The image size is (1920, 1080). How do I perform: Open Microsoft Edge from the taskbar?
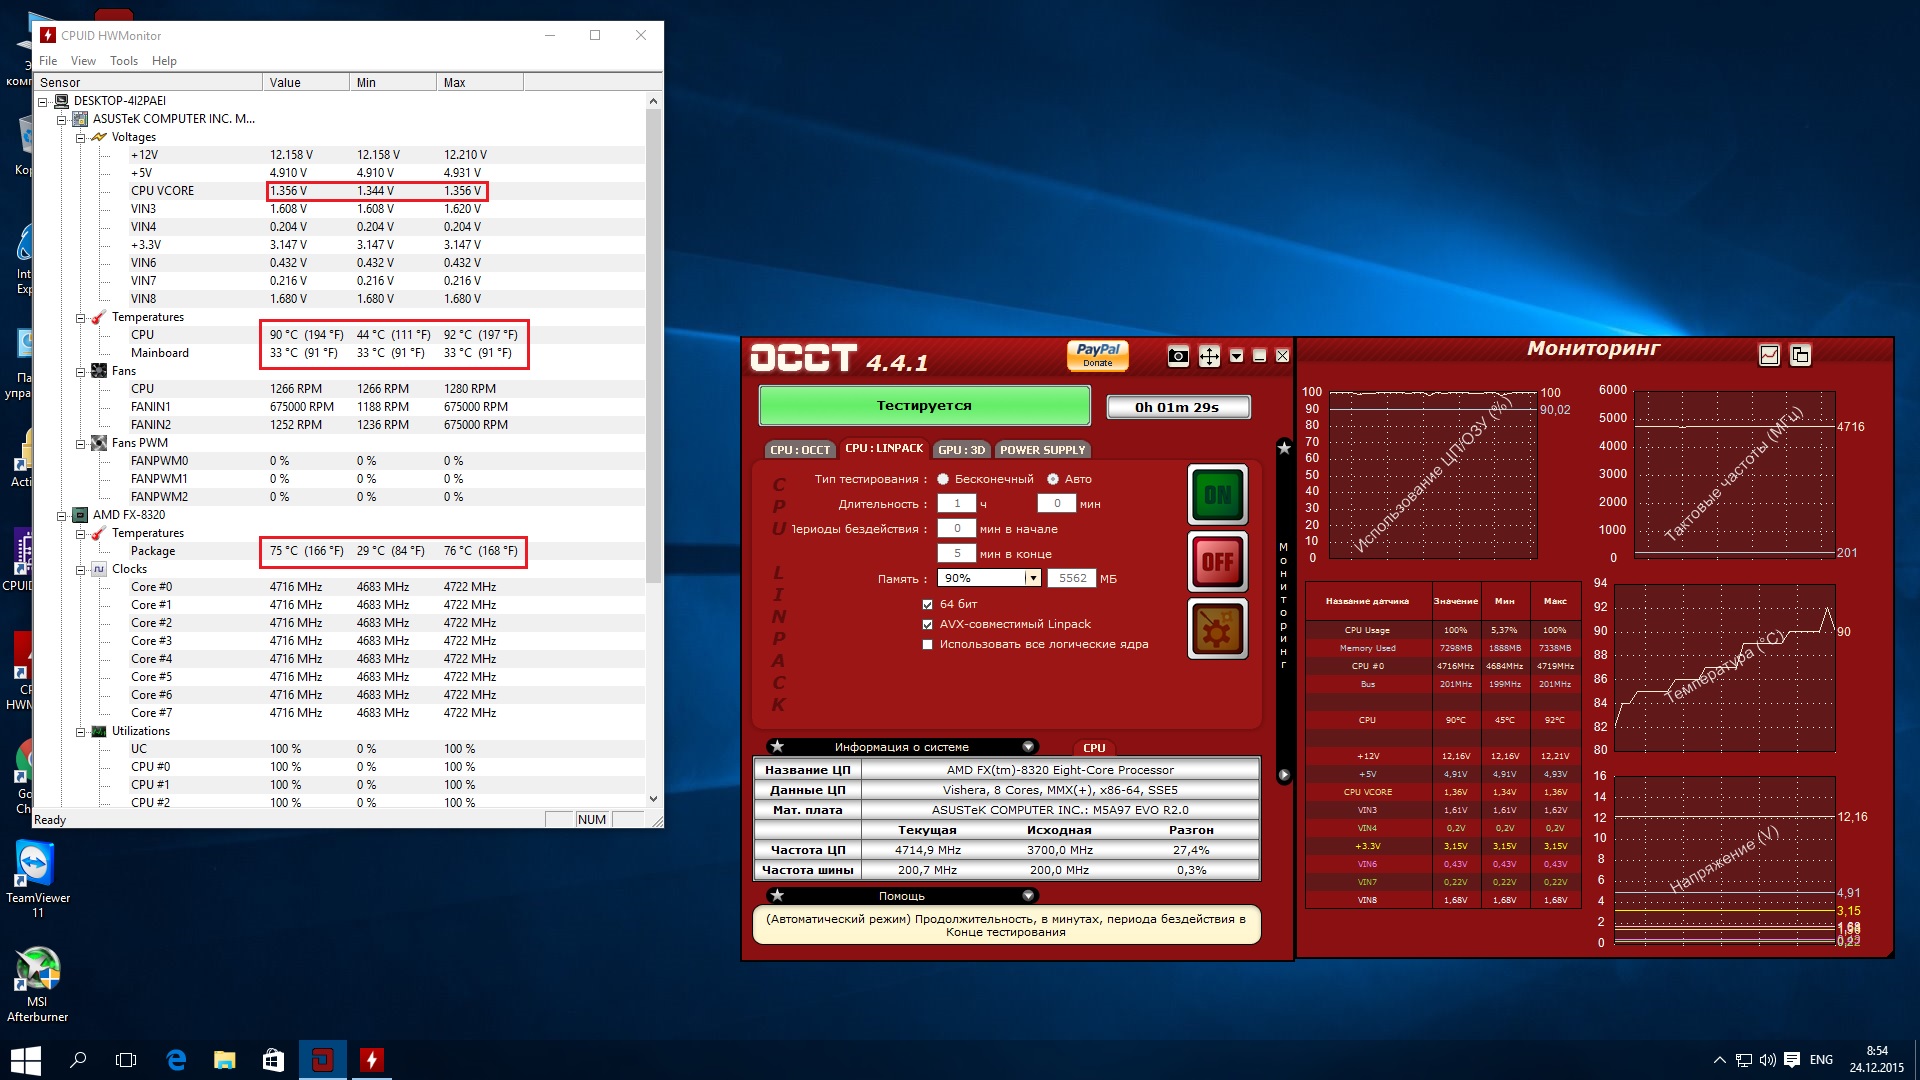176,1060
